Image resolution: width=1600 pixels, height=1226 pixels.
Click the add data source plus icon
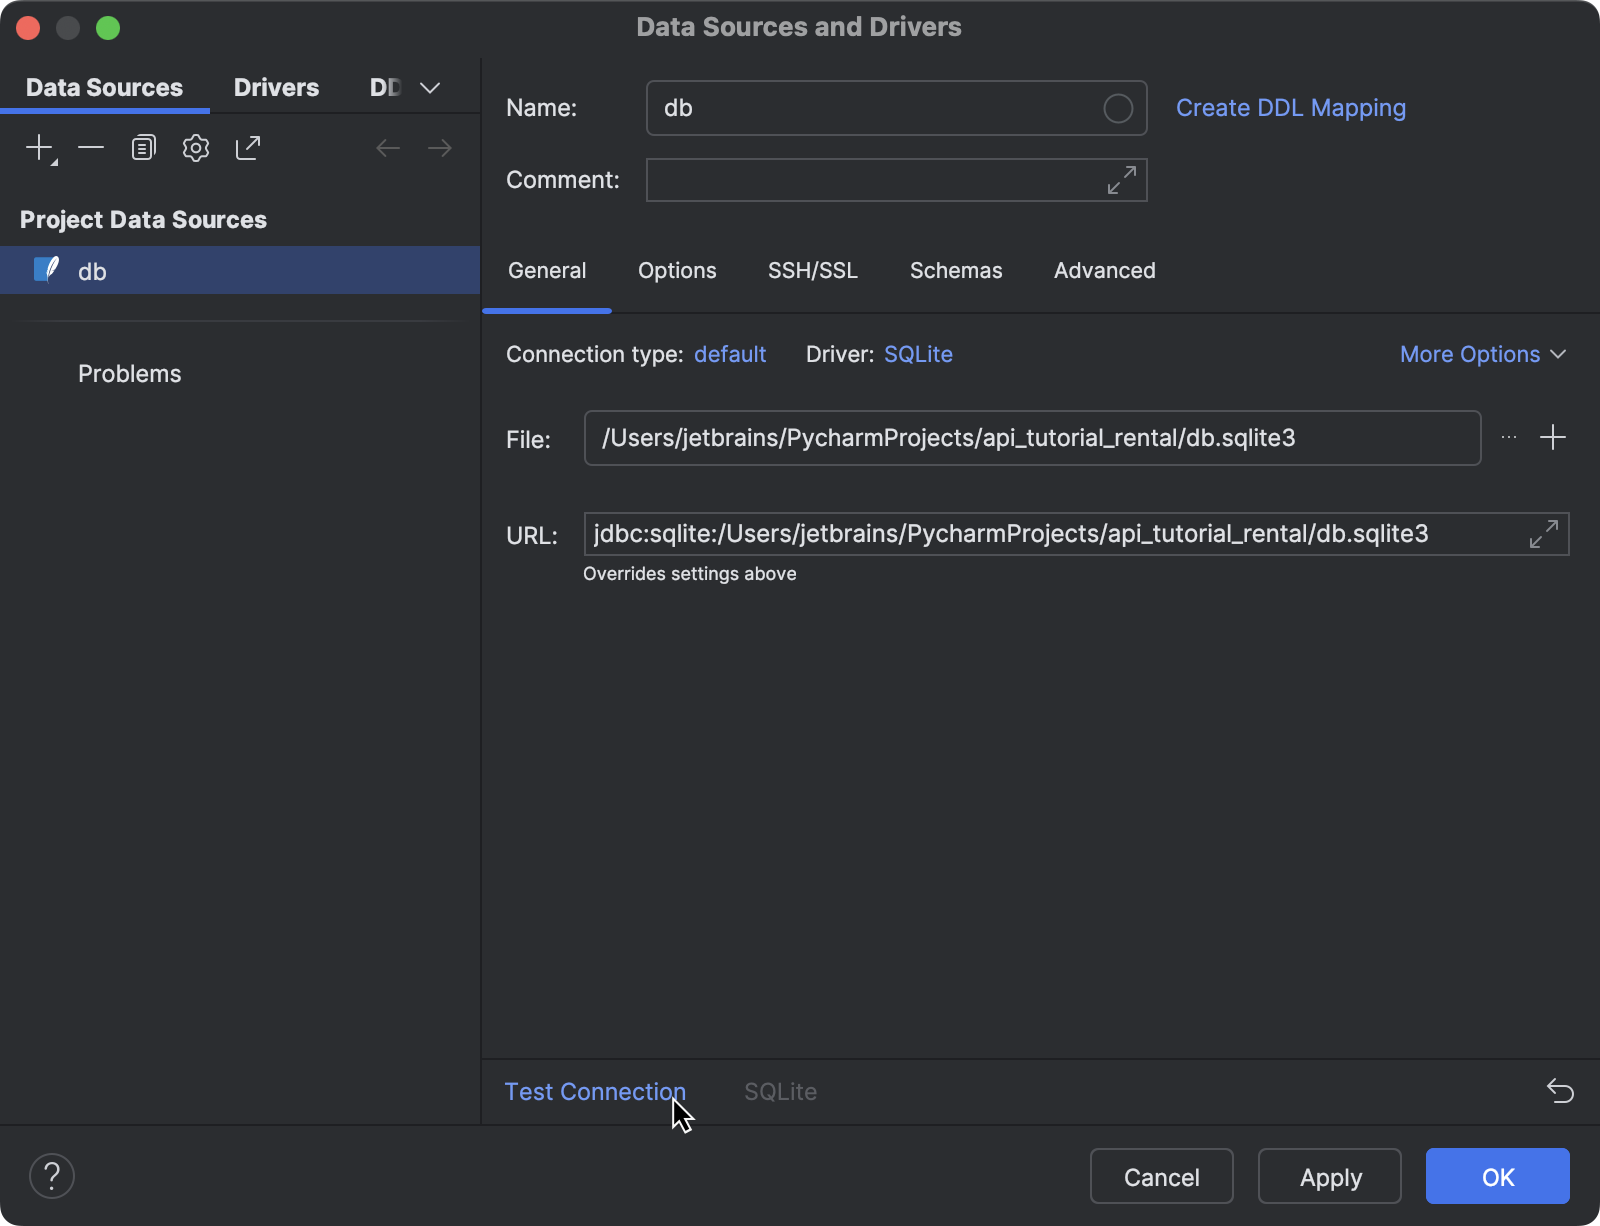click(x=39, y=148)
